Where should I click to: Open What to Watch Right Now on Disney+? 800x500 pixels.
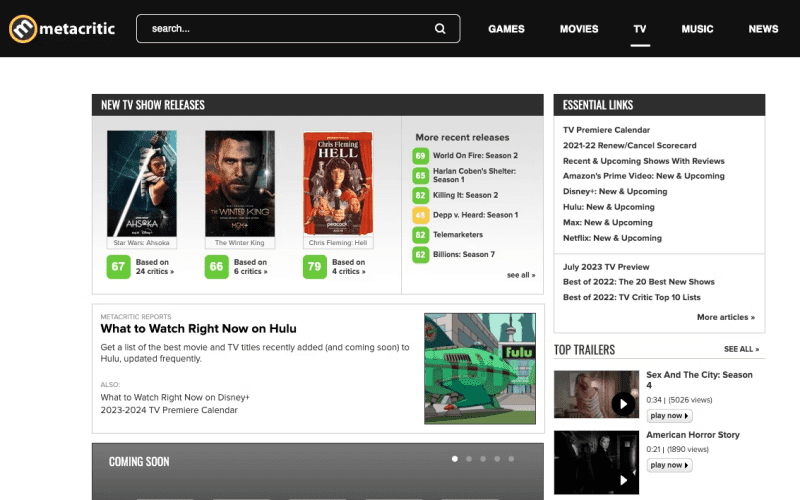click(175, 397)
